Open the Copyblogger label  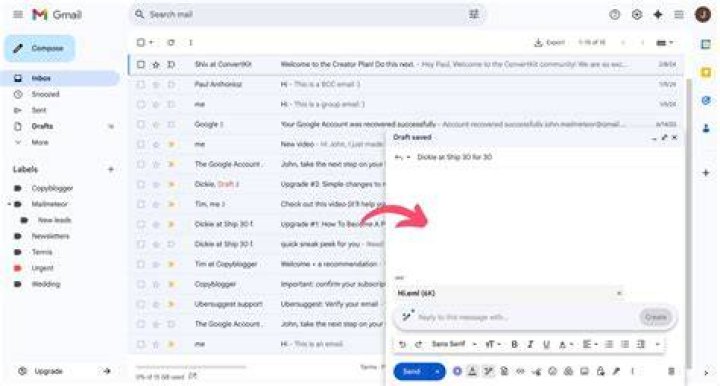(52, 188)
